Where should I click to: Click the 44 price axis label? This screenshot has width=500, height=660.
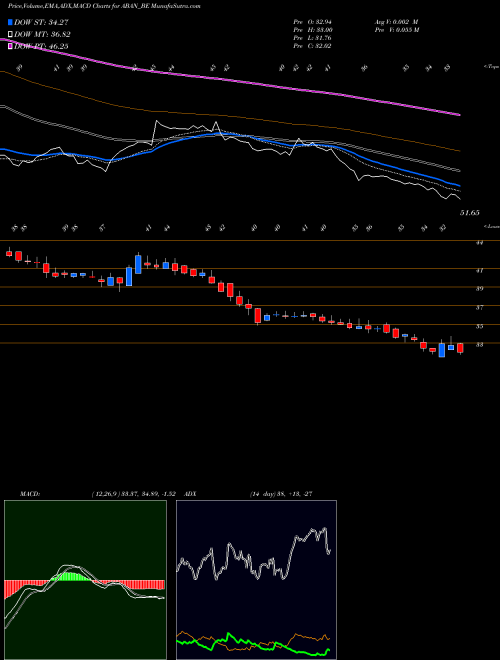pyautogui.click(x=479, y=243)
